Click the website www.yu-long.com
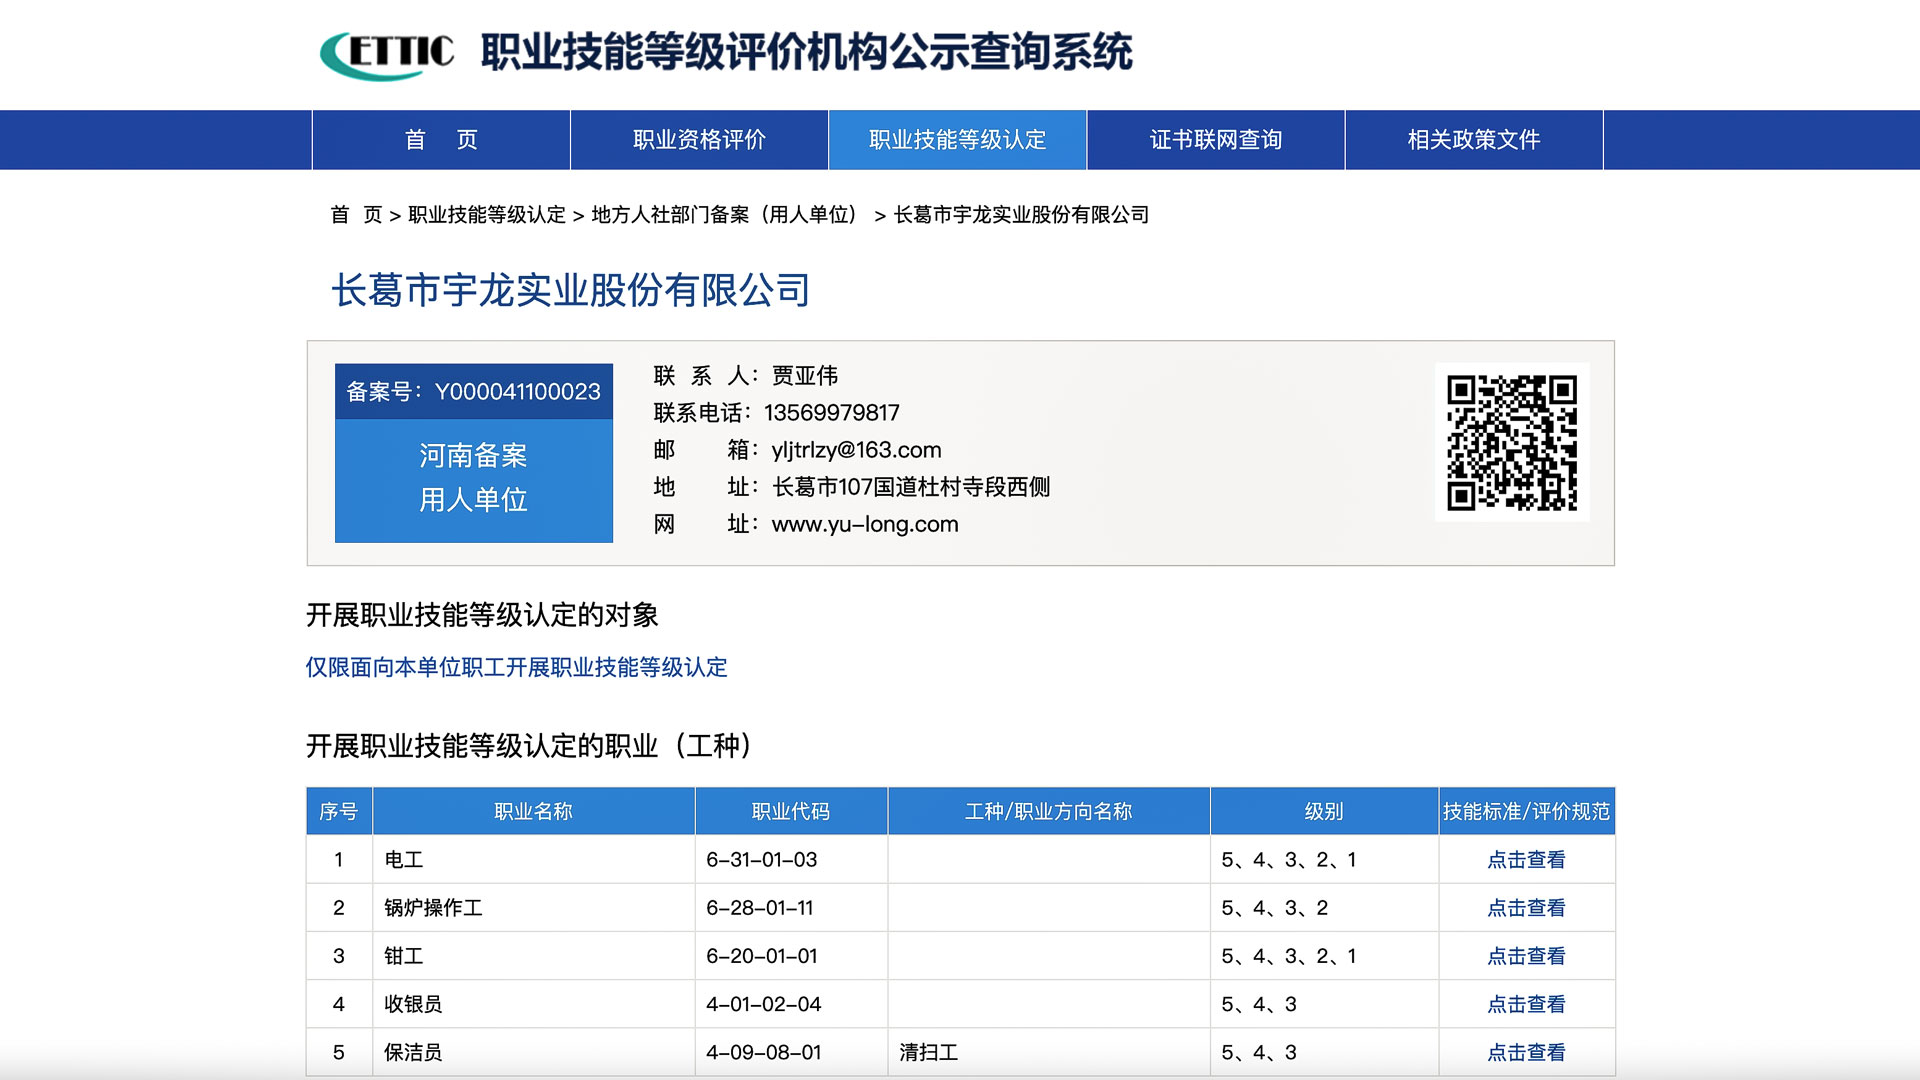 (864, 524)
